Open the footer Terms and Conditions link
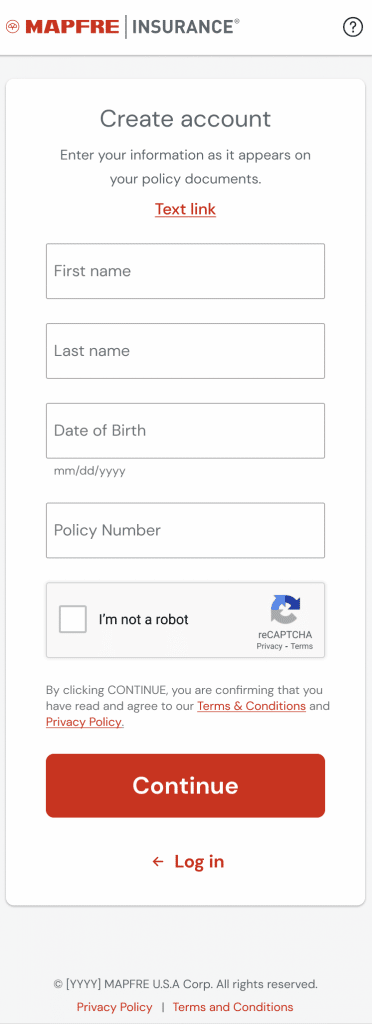Image resolution: width=372 pixels, height=1024 pixels. 233,1006
